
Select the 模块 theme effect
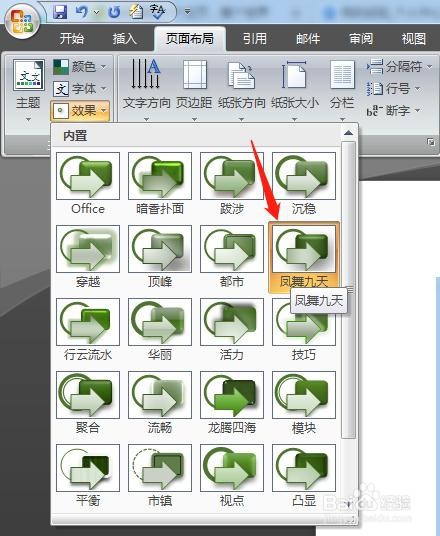[304, 403]
